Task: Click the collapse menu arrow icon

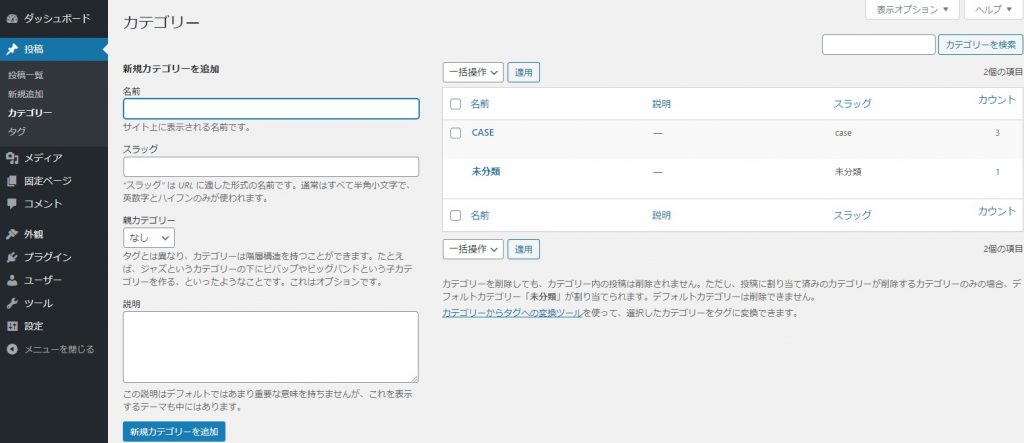Action: 12,350
